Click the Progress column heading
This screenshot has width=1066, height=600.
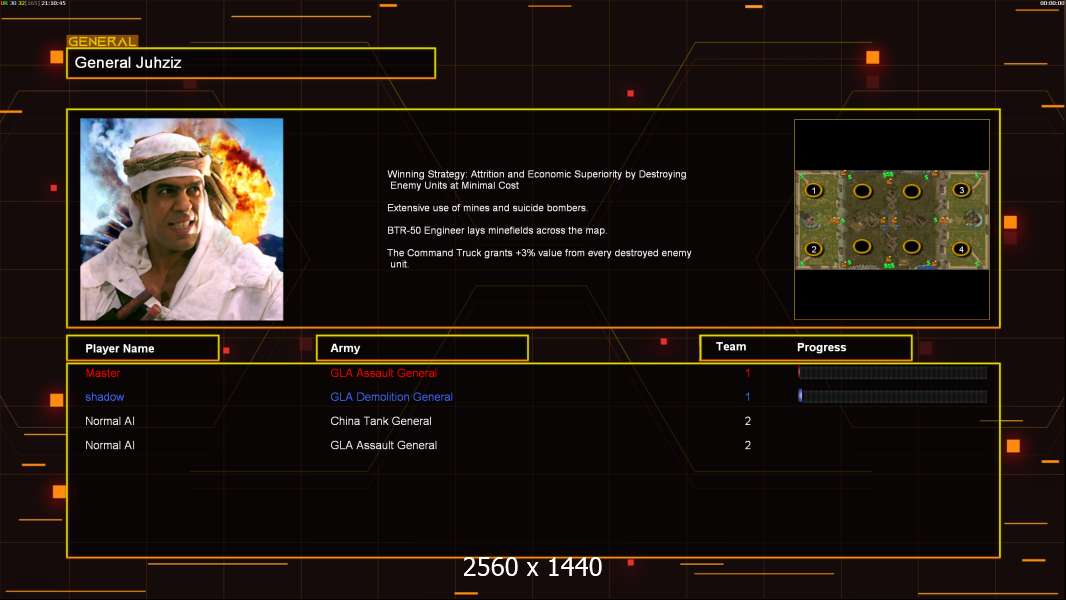[x=821, y=347]
